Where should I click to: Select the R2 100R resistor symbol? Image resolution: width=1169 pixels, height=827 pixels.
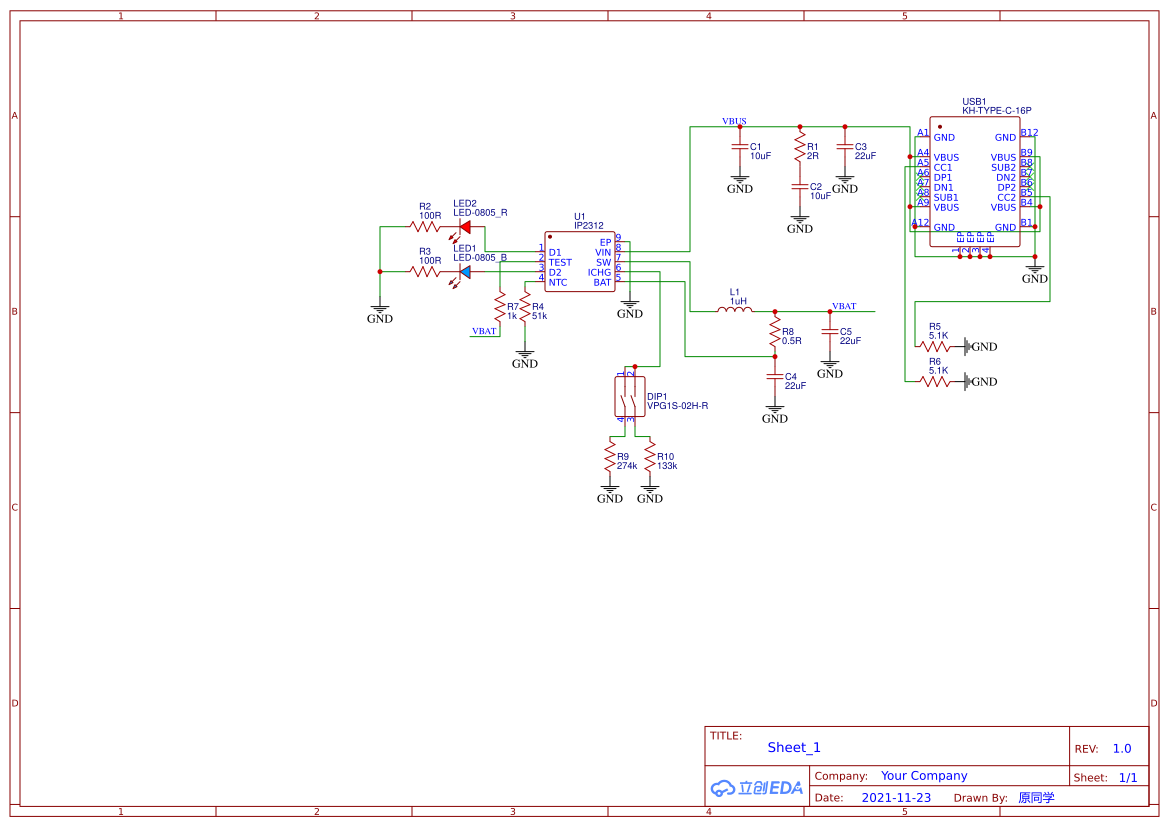point(426,227)
